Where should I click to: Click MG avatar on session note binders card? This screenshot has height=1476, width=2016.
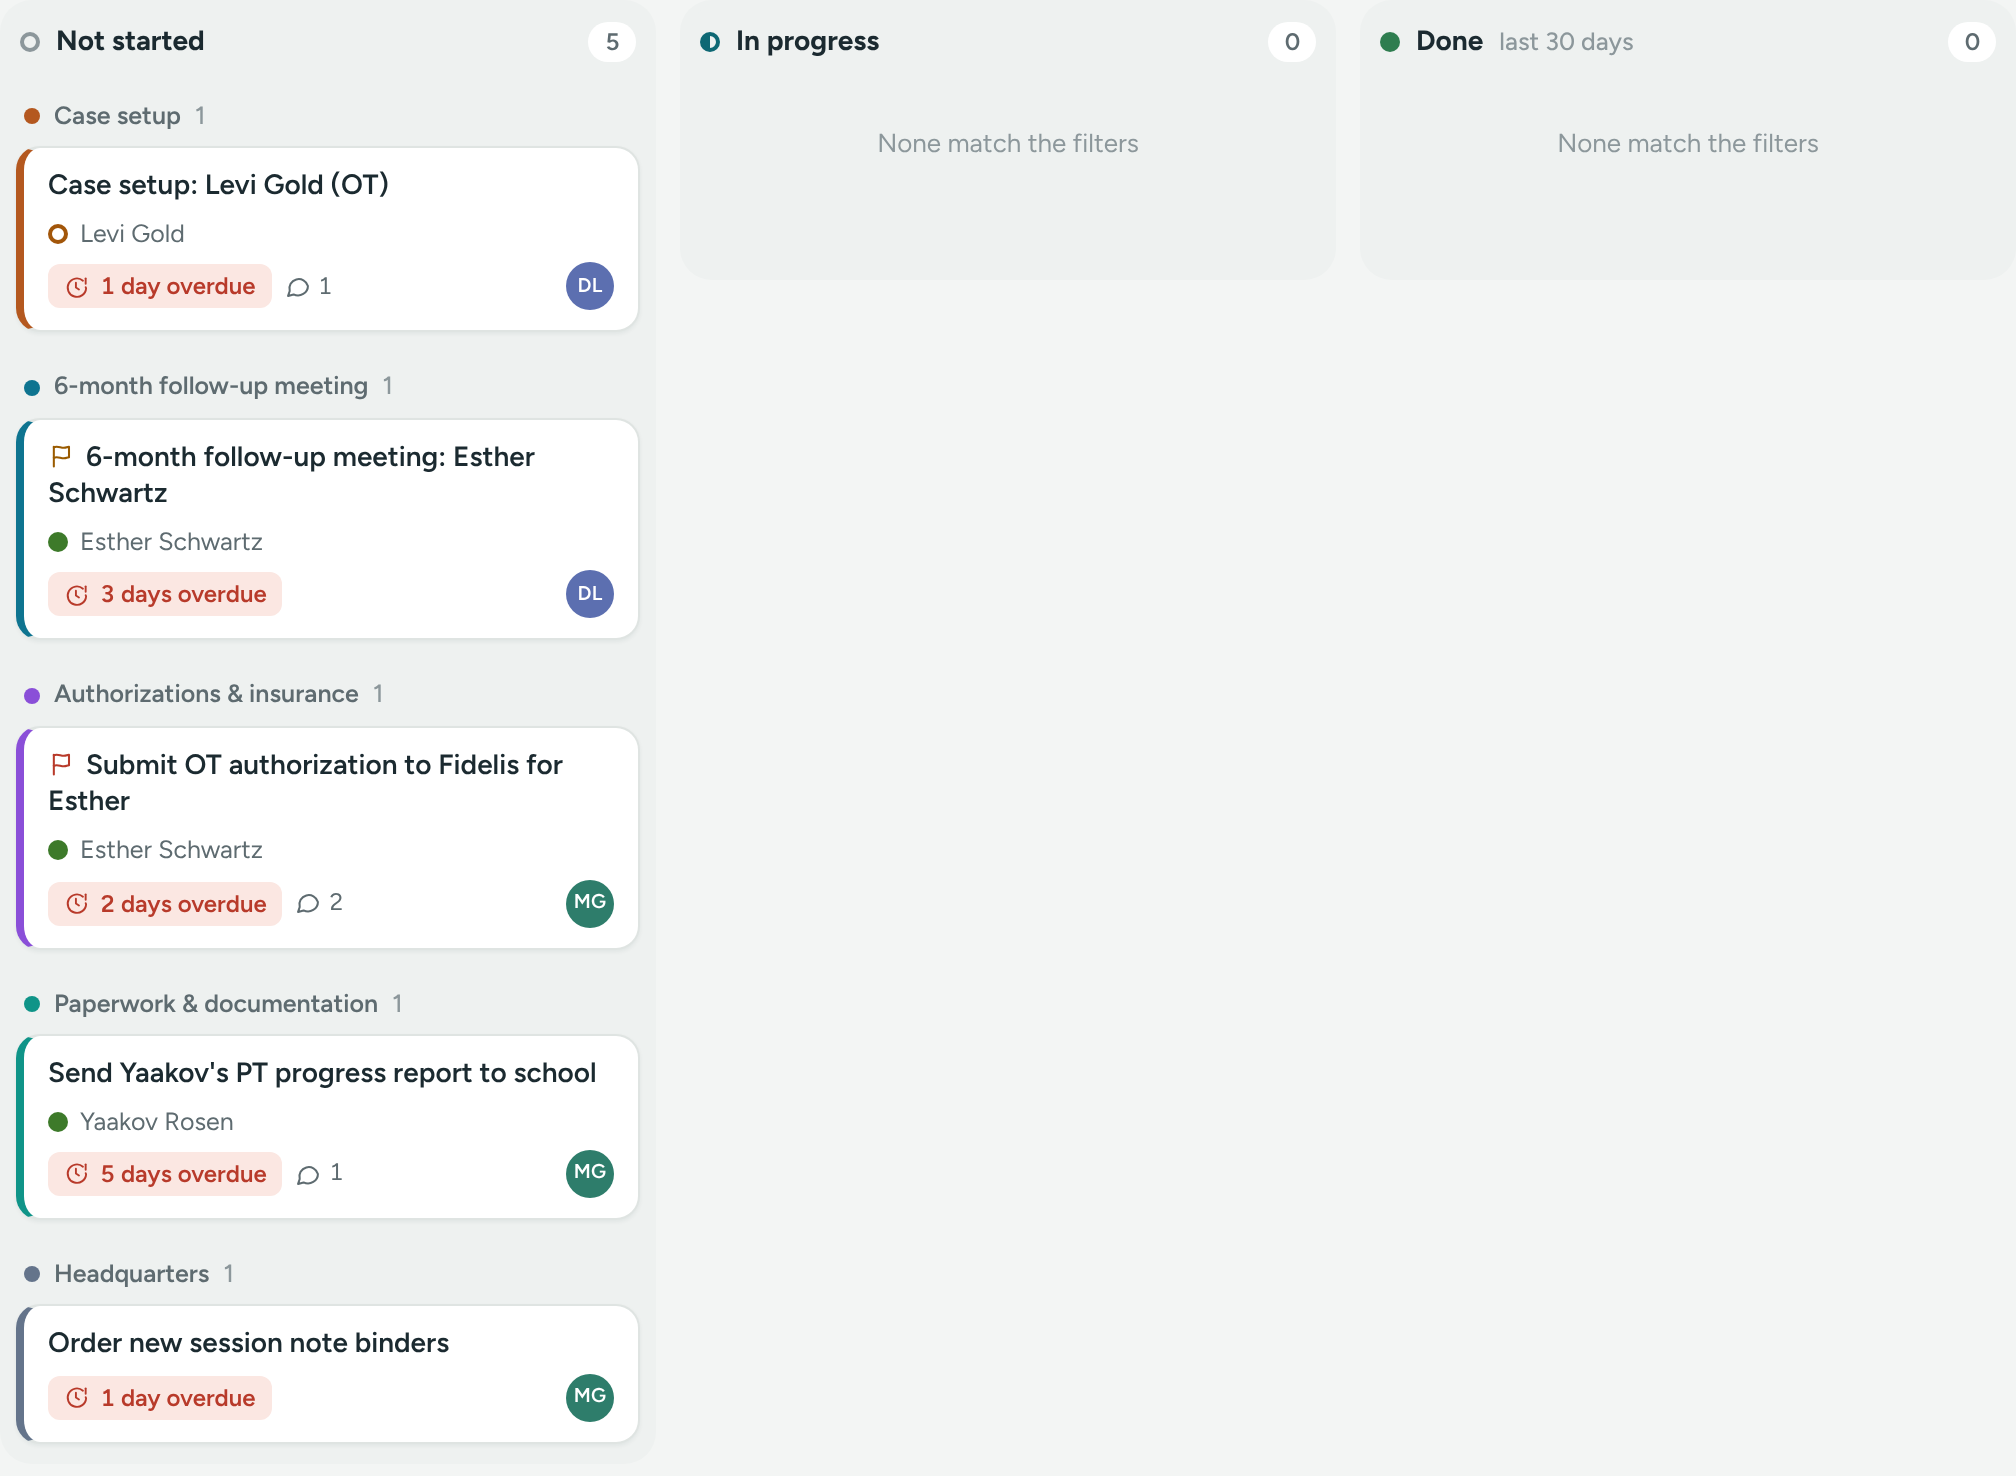pyautogui.click(x=590, y=1397)
